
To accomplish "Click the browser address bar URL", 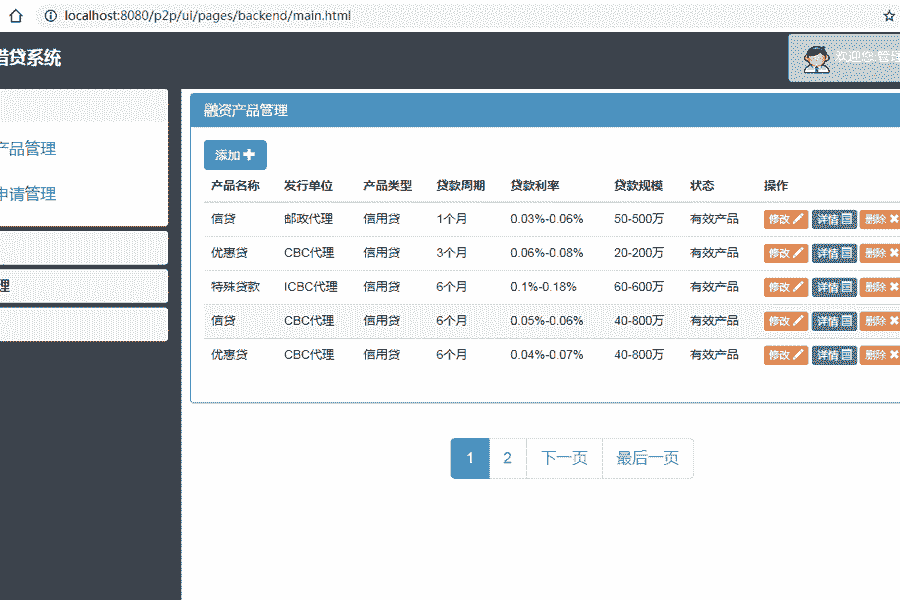I will point(207,16).
